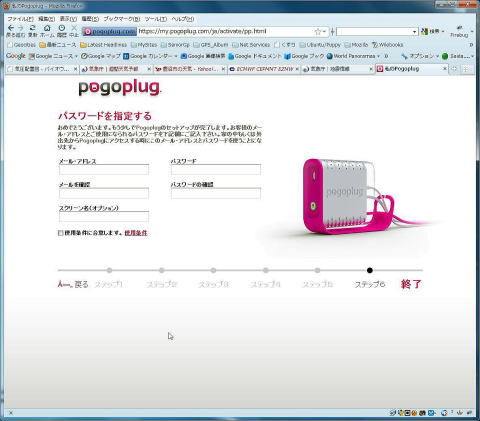Click the Google Maps toolbar button
The width and height of the screenshot is (480, 421).
pos(101,56)
